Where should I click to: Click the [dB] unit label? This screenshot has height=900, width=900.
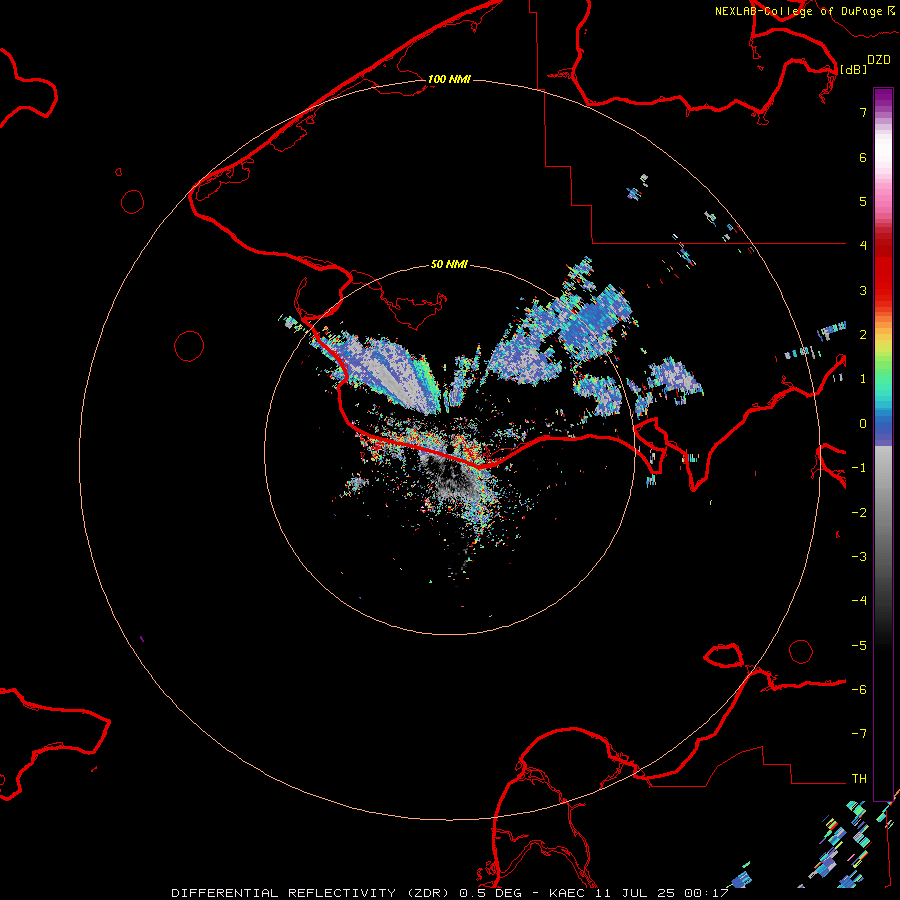(x=854, y=69)
